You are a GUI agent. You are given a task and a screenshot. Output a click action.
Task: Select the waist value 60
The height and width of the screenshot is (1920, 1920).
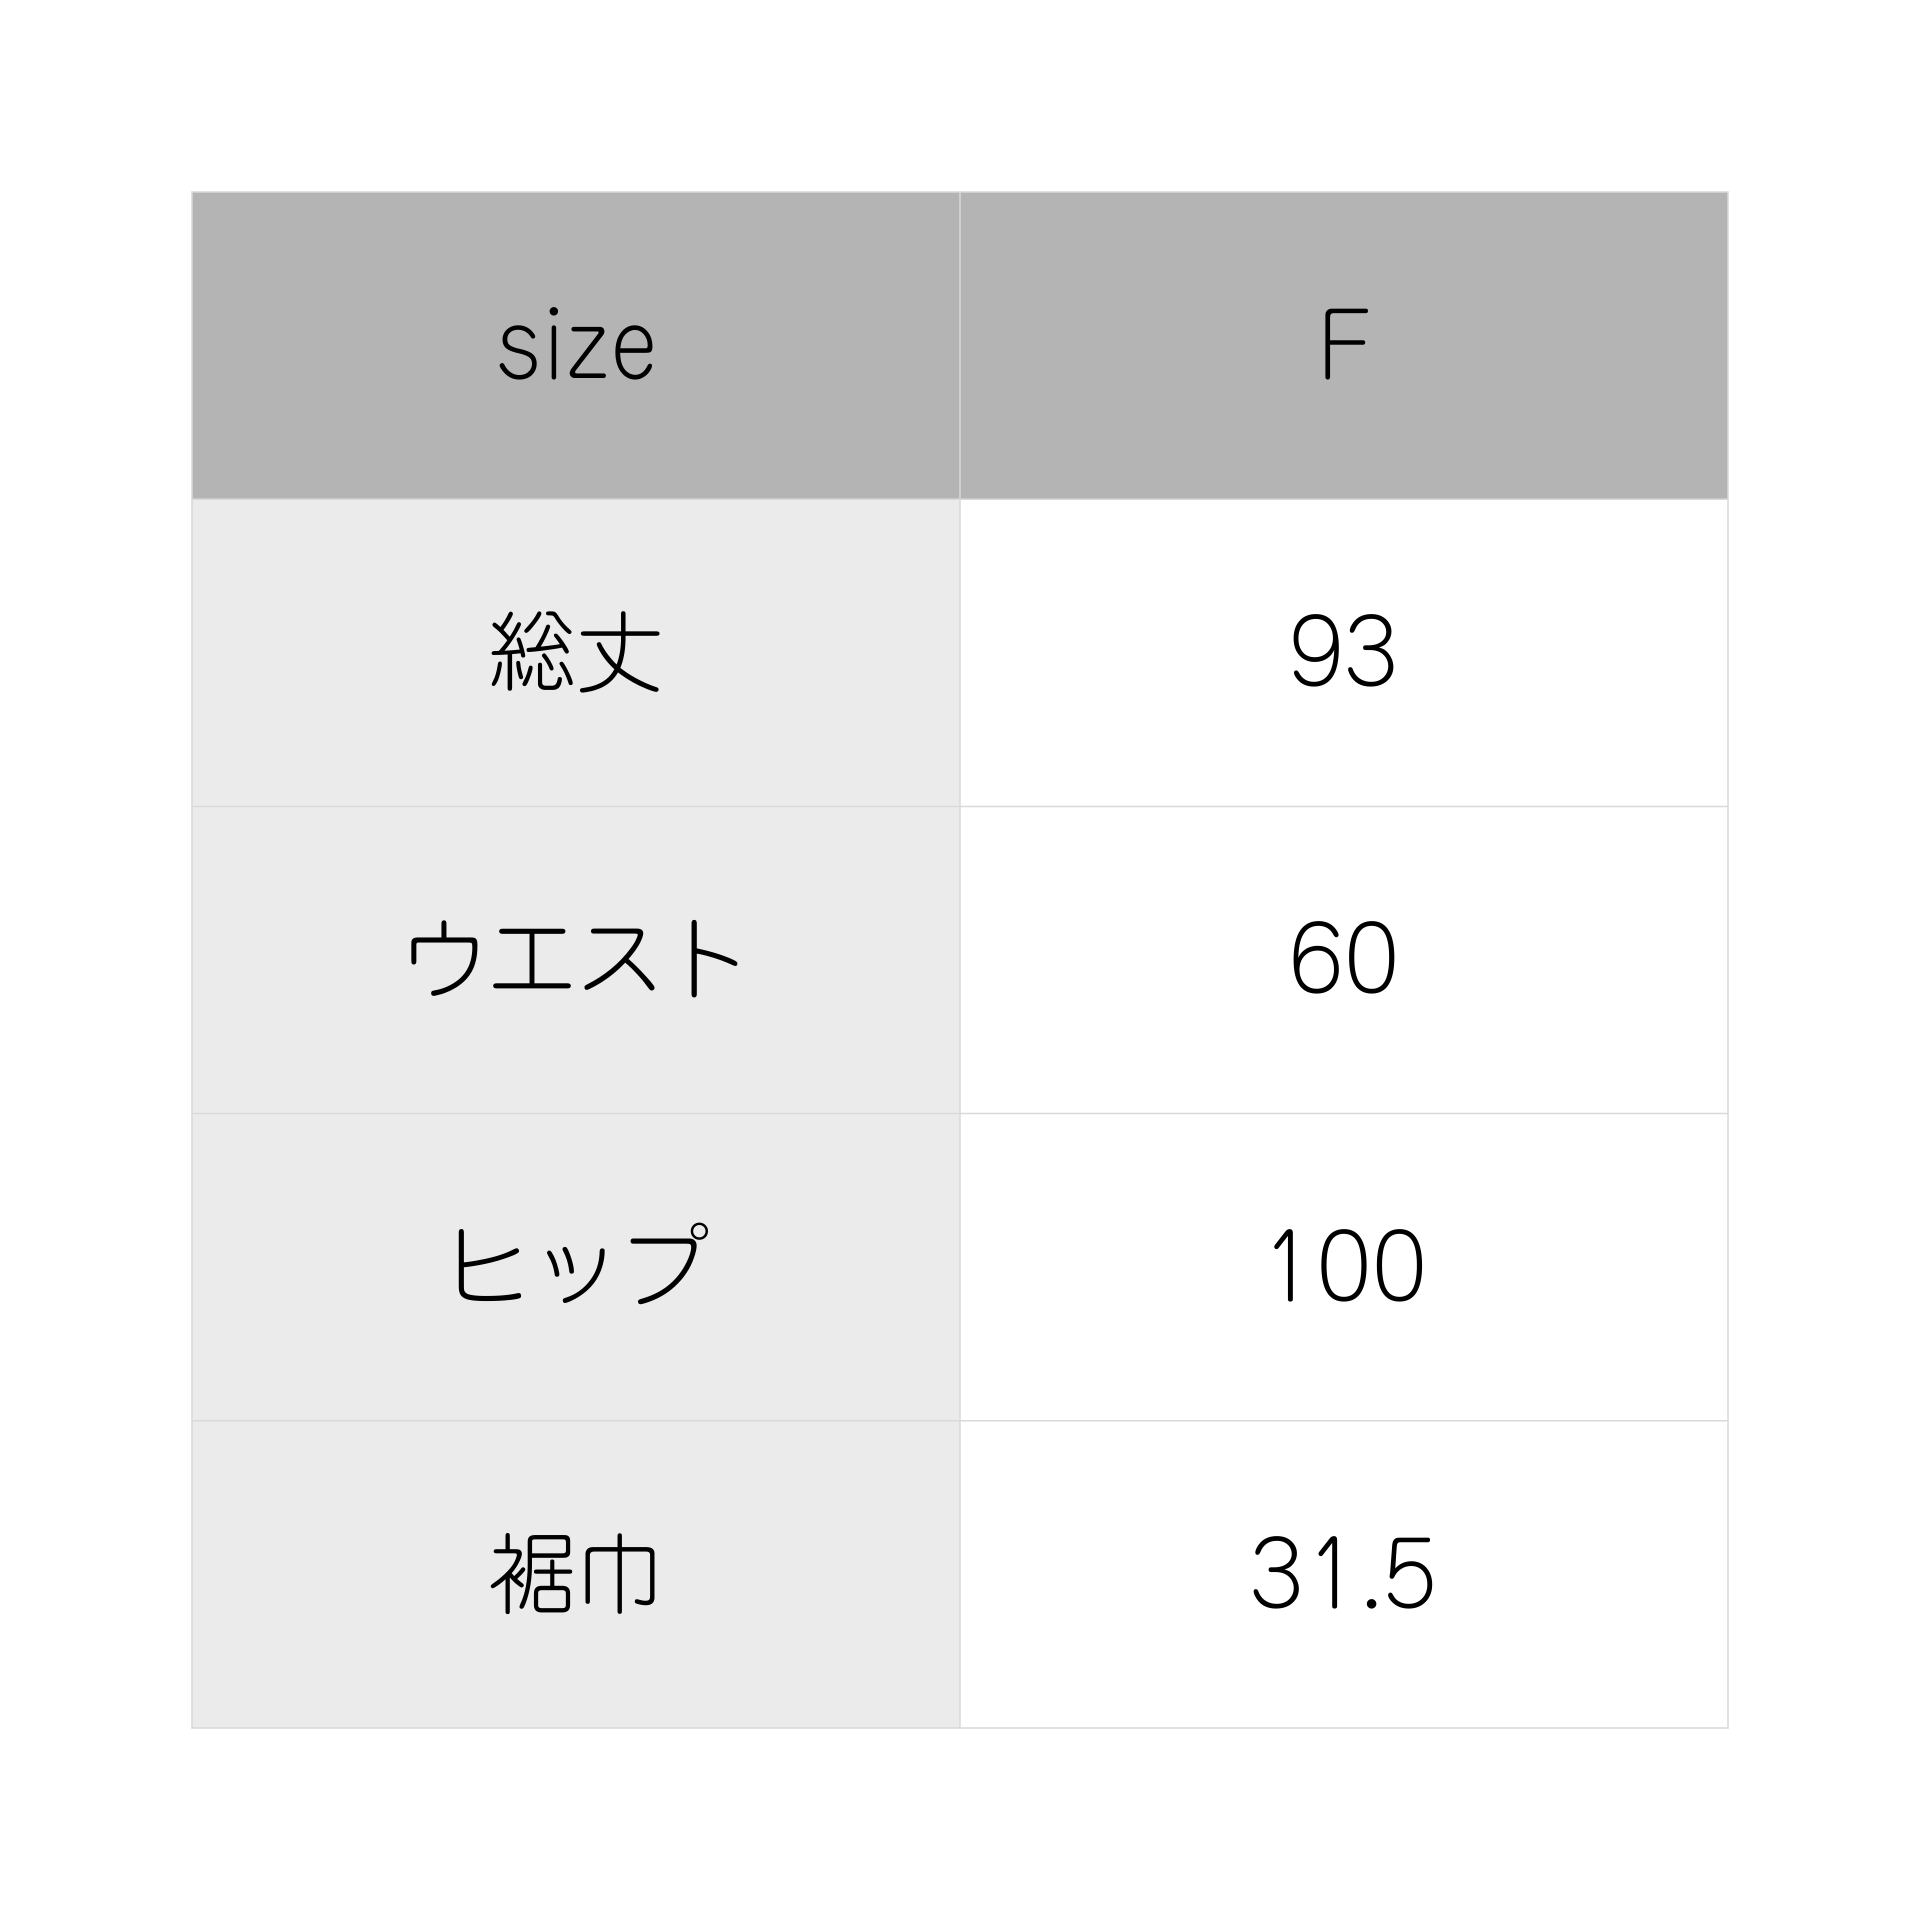tap(1343, 959)
